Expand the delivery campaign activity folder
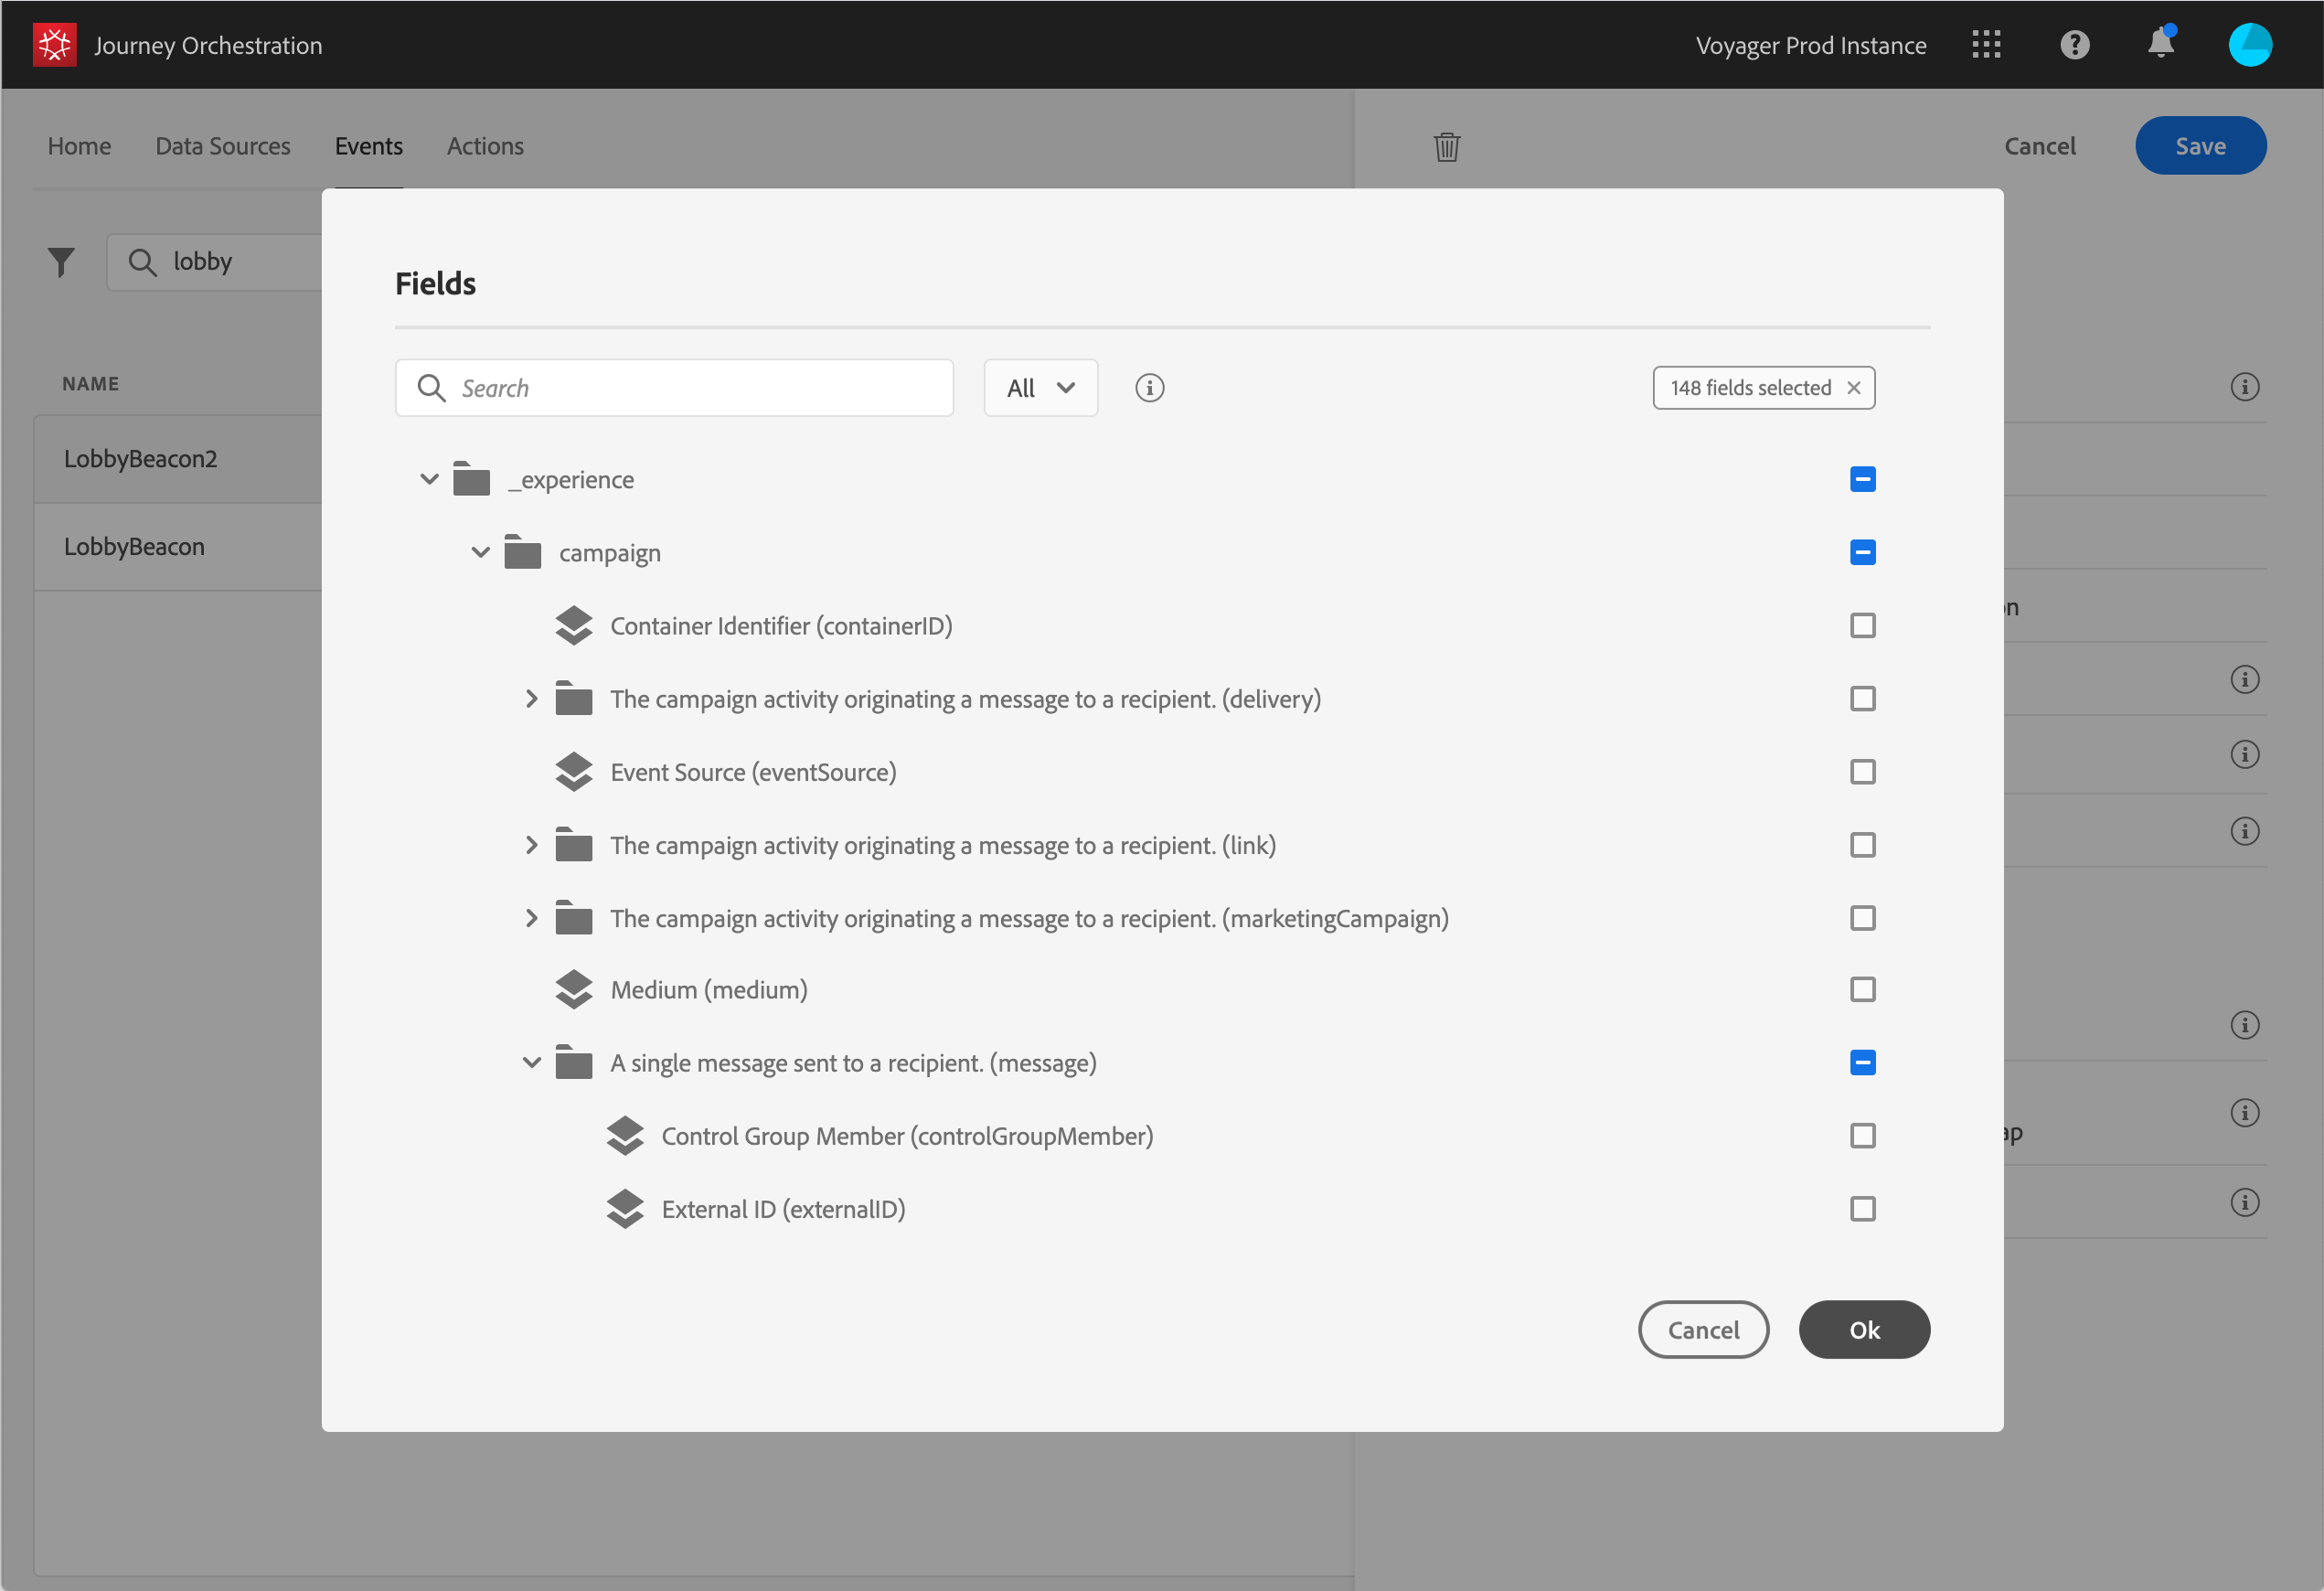Screen dimensions: 2324x1591 tap(531, 699)
